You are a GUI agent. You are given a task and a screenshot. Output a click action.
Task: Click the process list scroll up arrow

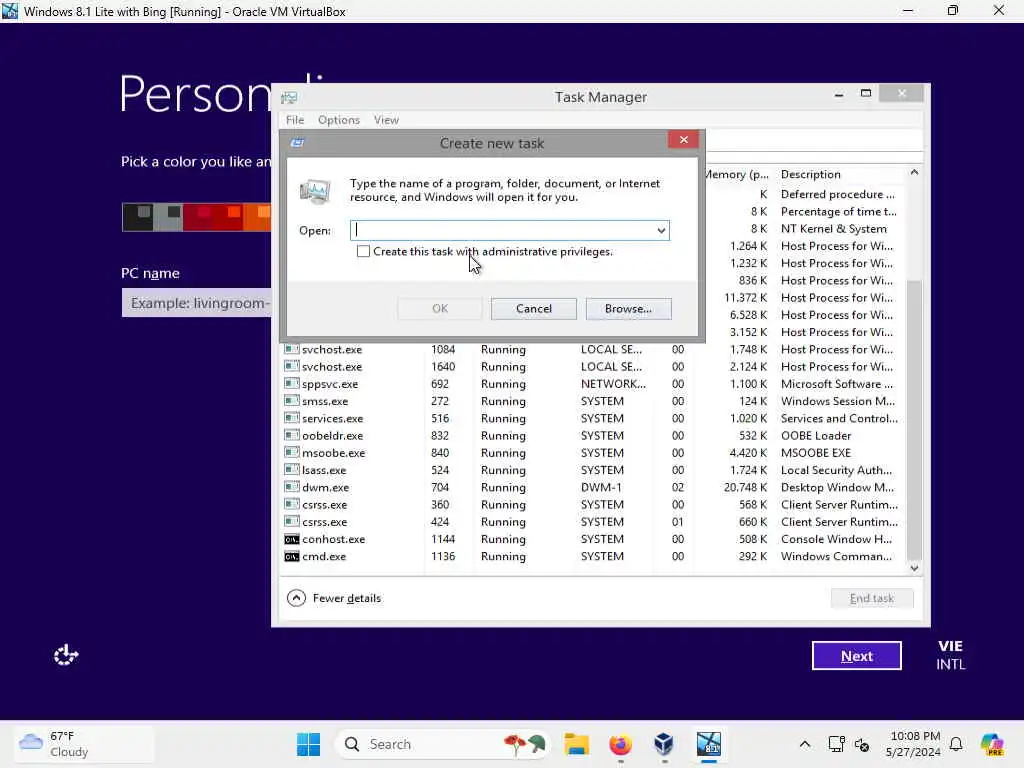[914, 172]
